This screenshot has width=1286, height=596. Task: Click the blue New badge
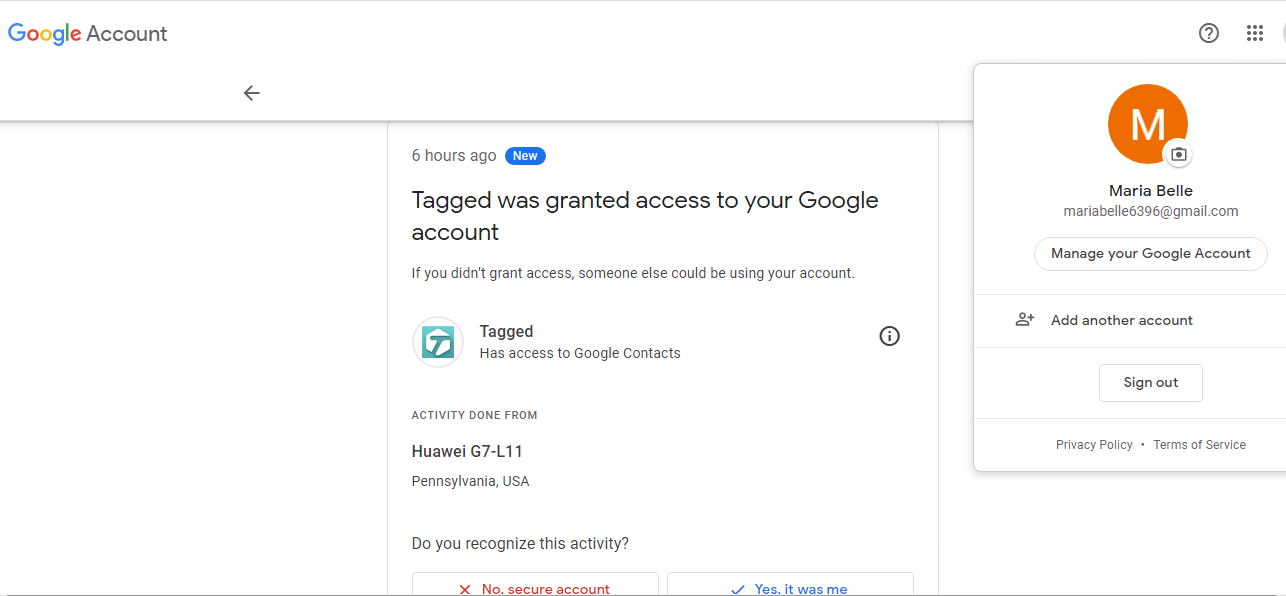pyautogui.click(x=525, y=156)
